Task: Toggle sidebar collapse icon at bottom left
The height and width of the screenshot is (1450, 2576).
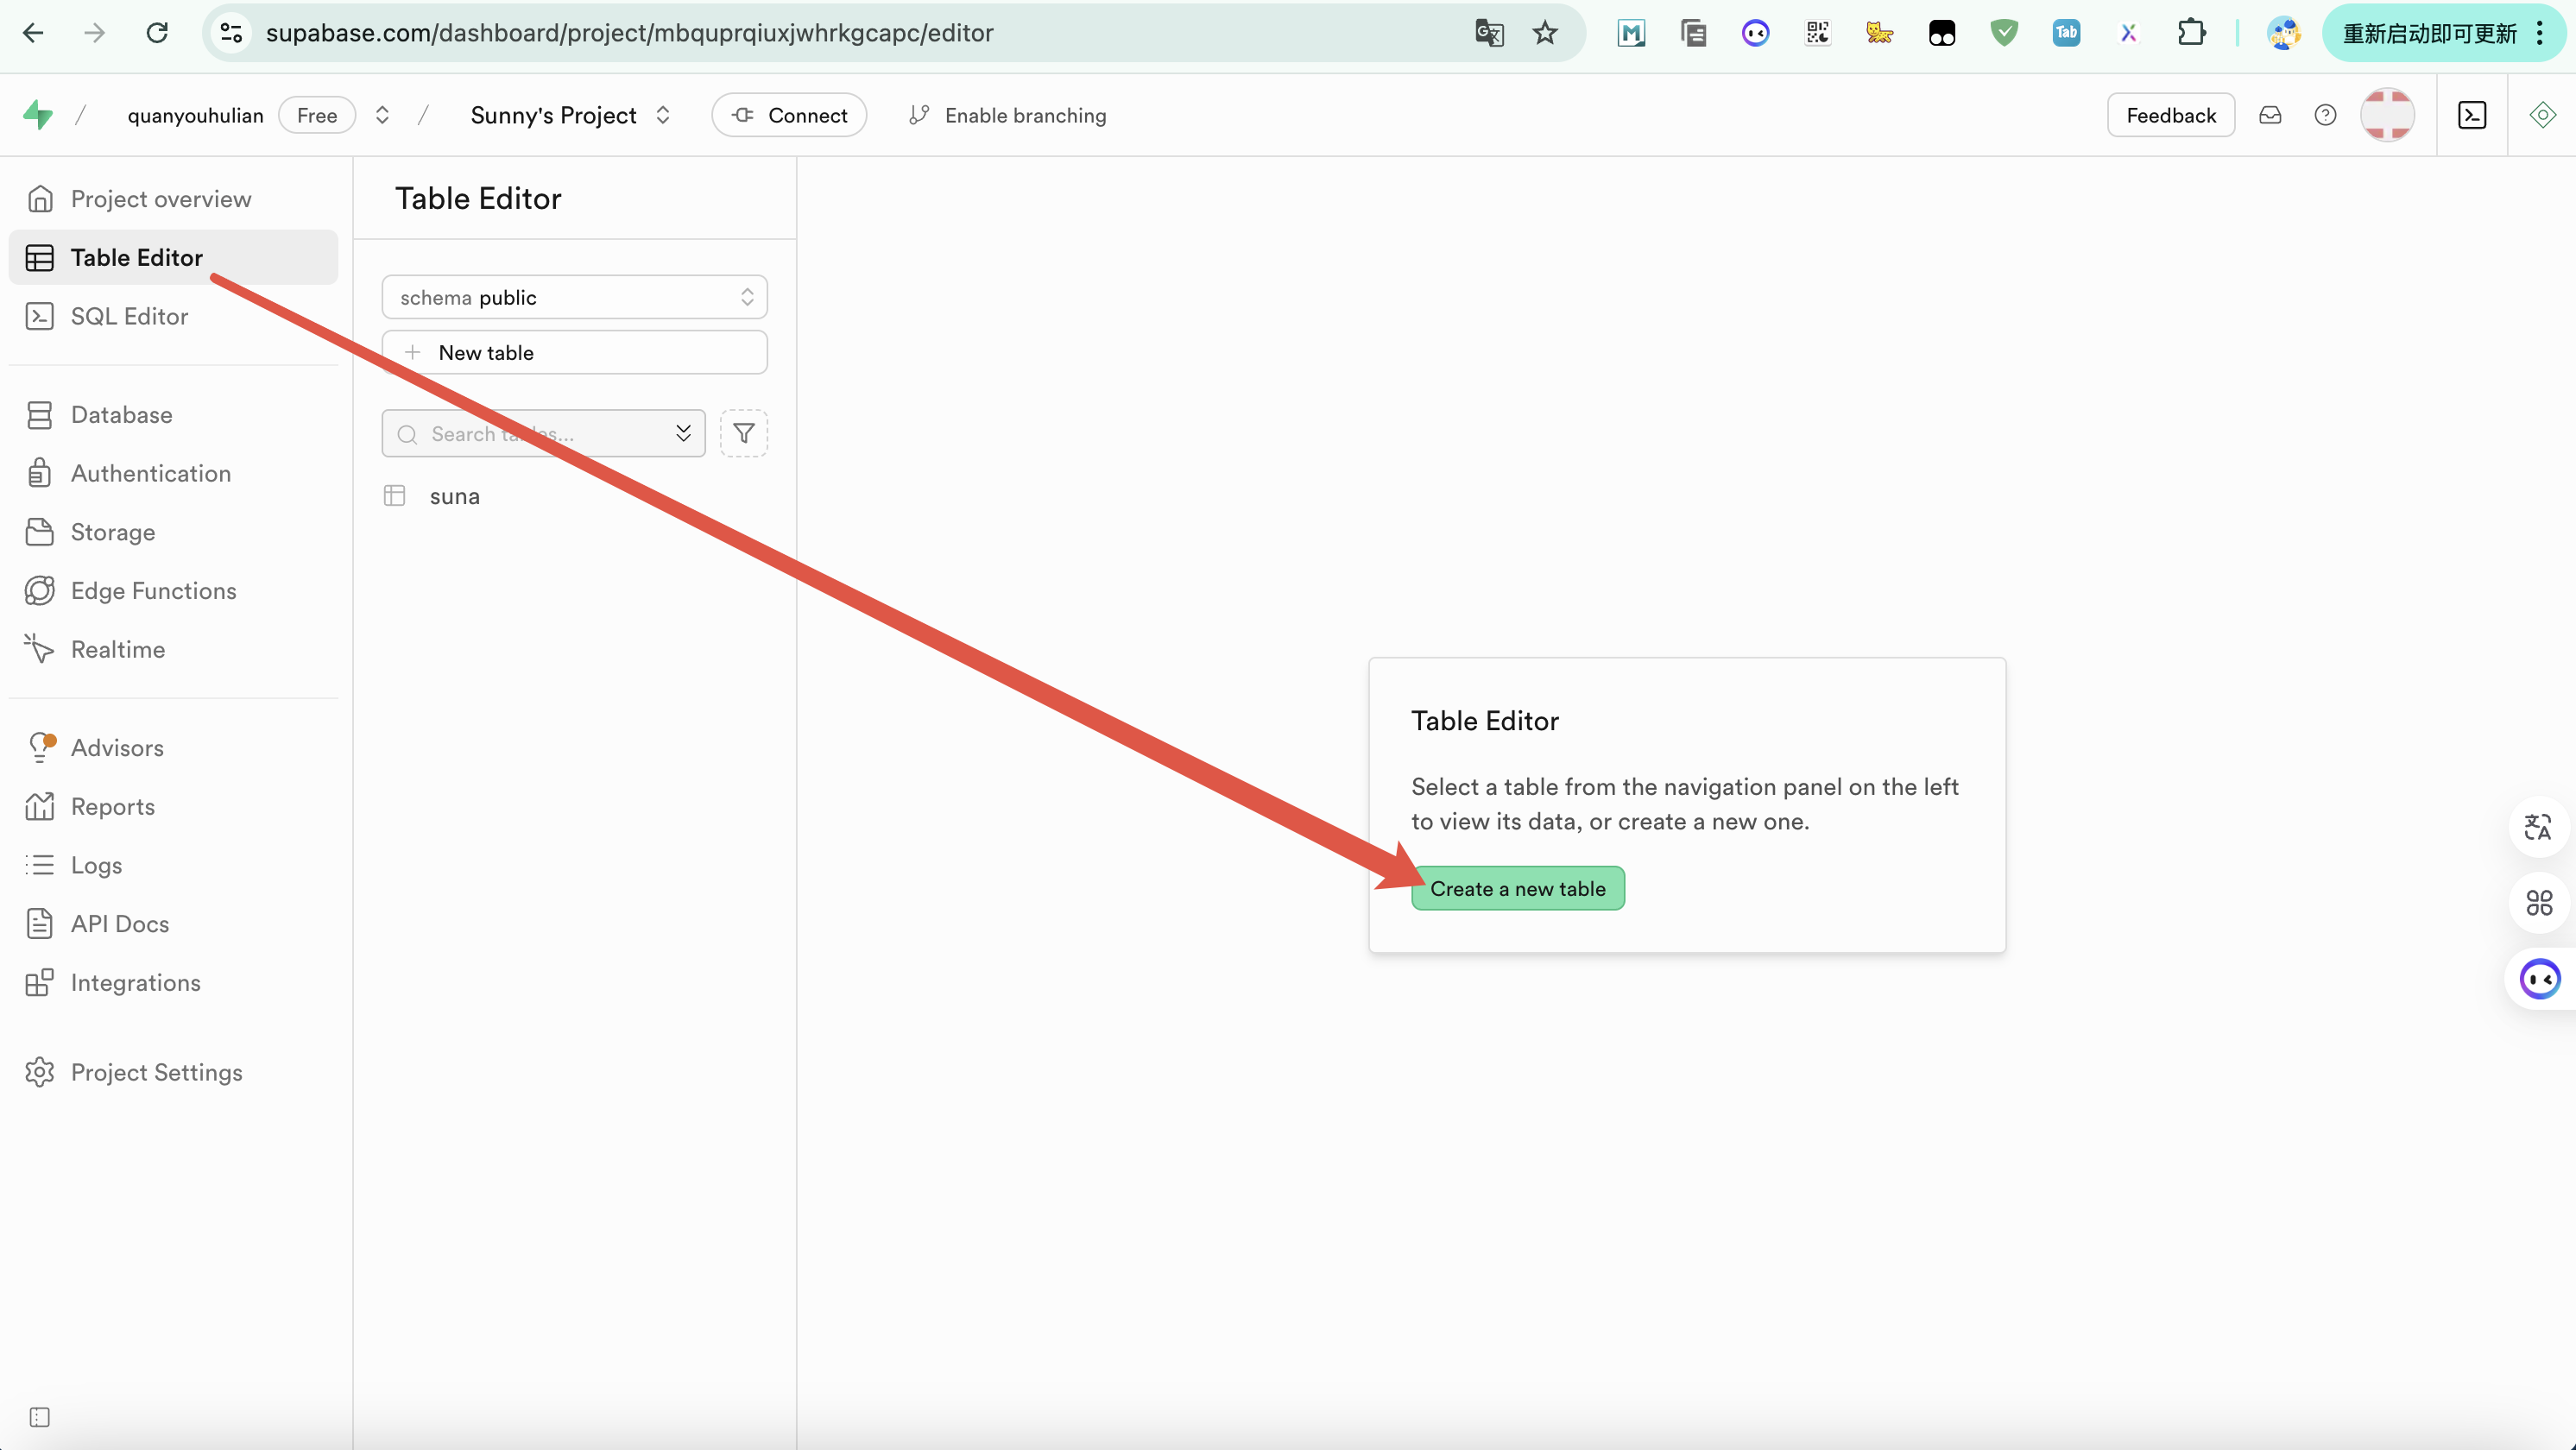Action: pyautogui.click(x=39, y=1416)
